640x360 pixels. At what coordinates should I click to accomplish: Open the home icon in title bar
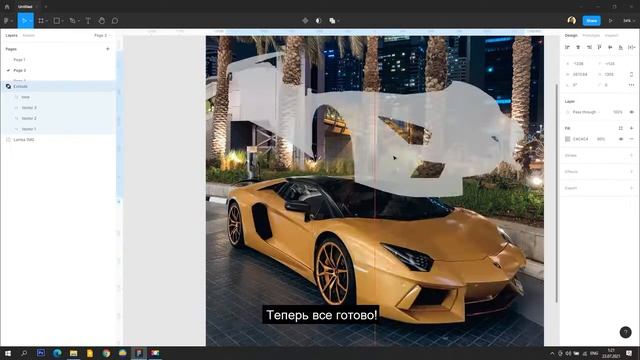(x=7, y=7)
